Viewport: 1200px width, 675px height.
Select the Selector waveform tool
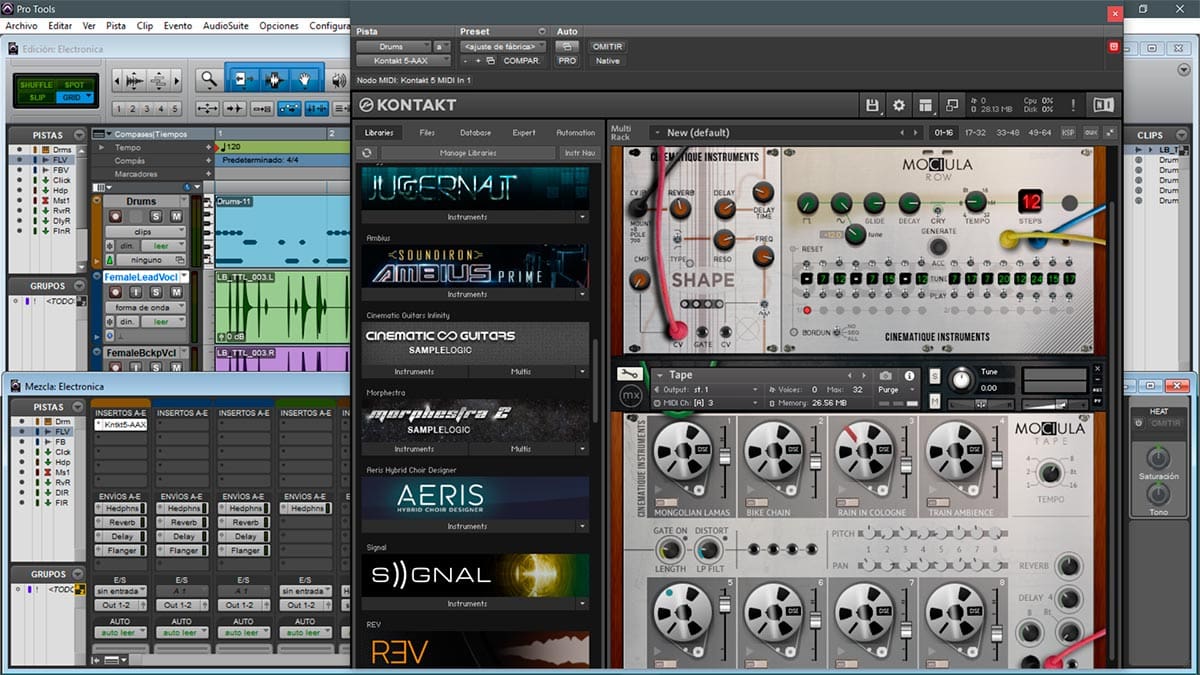(273, 78)
